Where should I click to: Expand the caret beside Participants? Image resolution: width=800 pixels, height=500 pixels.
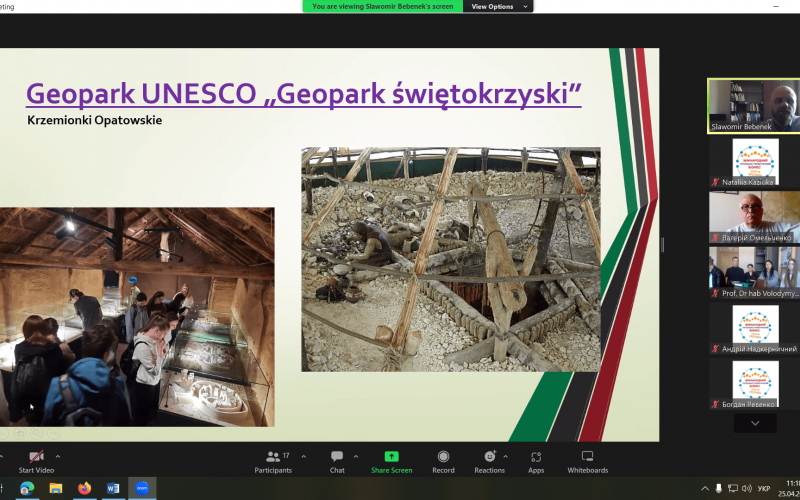tap(304, 457)
